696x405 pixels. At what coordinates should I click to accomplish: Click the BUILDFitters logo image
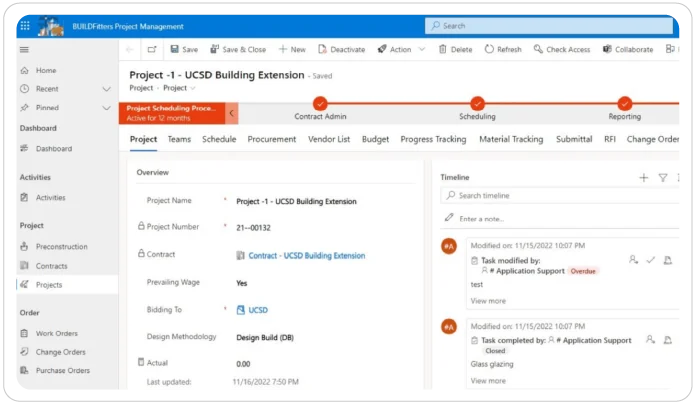50,27
